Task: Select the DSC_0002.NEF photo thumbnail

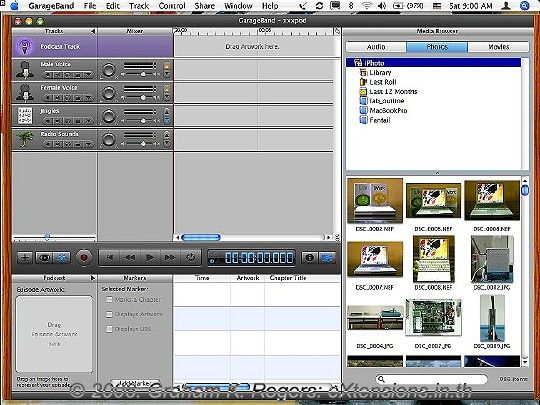Action: [375, 201]
